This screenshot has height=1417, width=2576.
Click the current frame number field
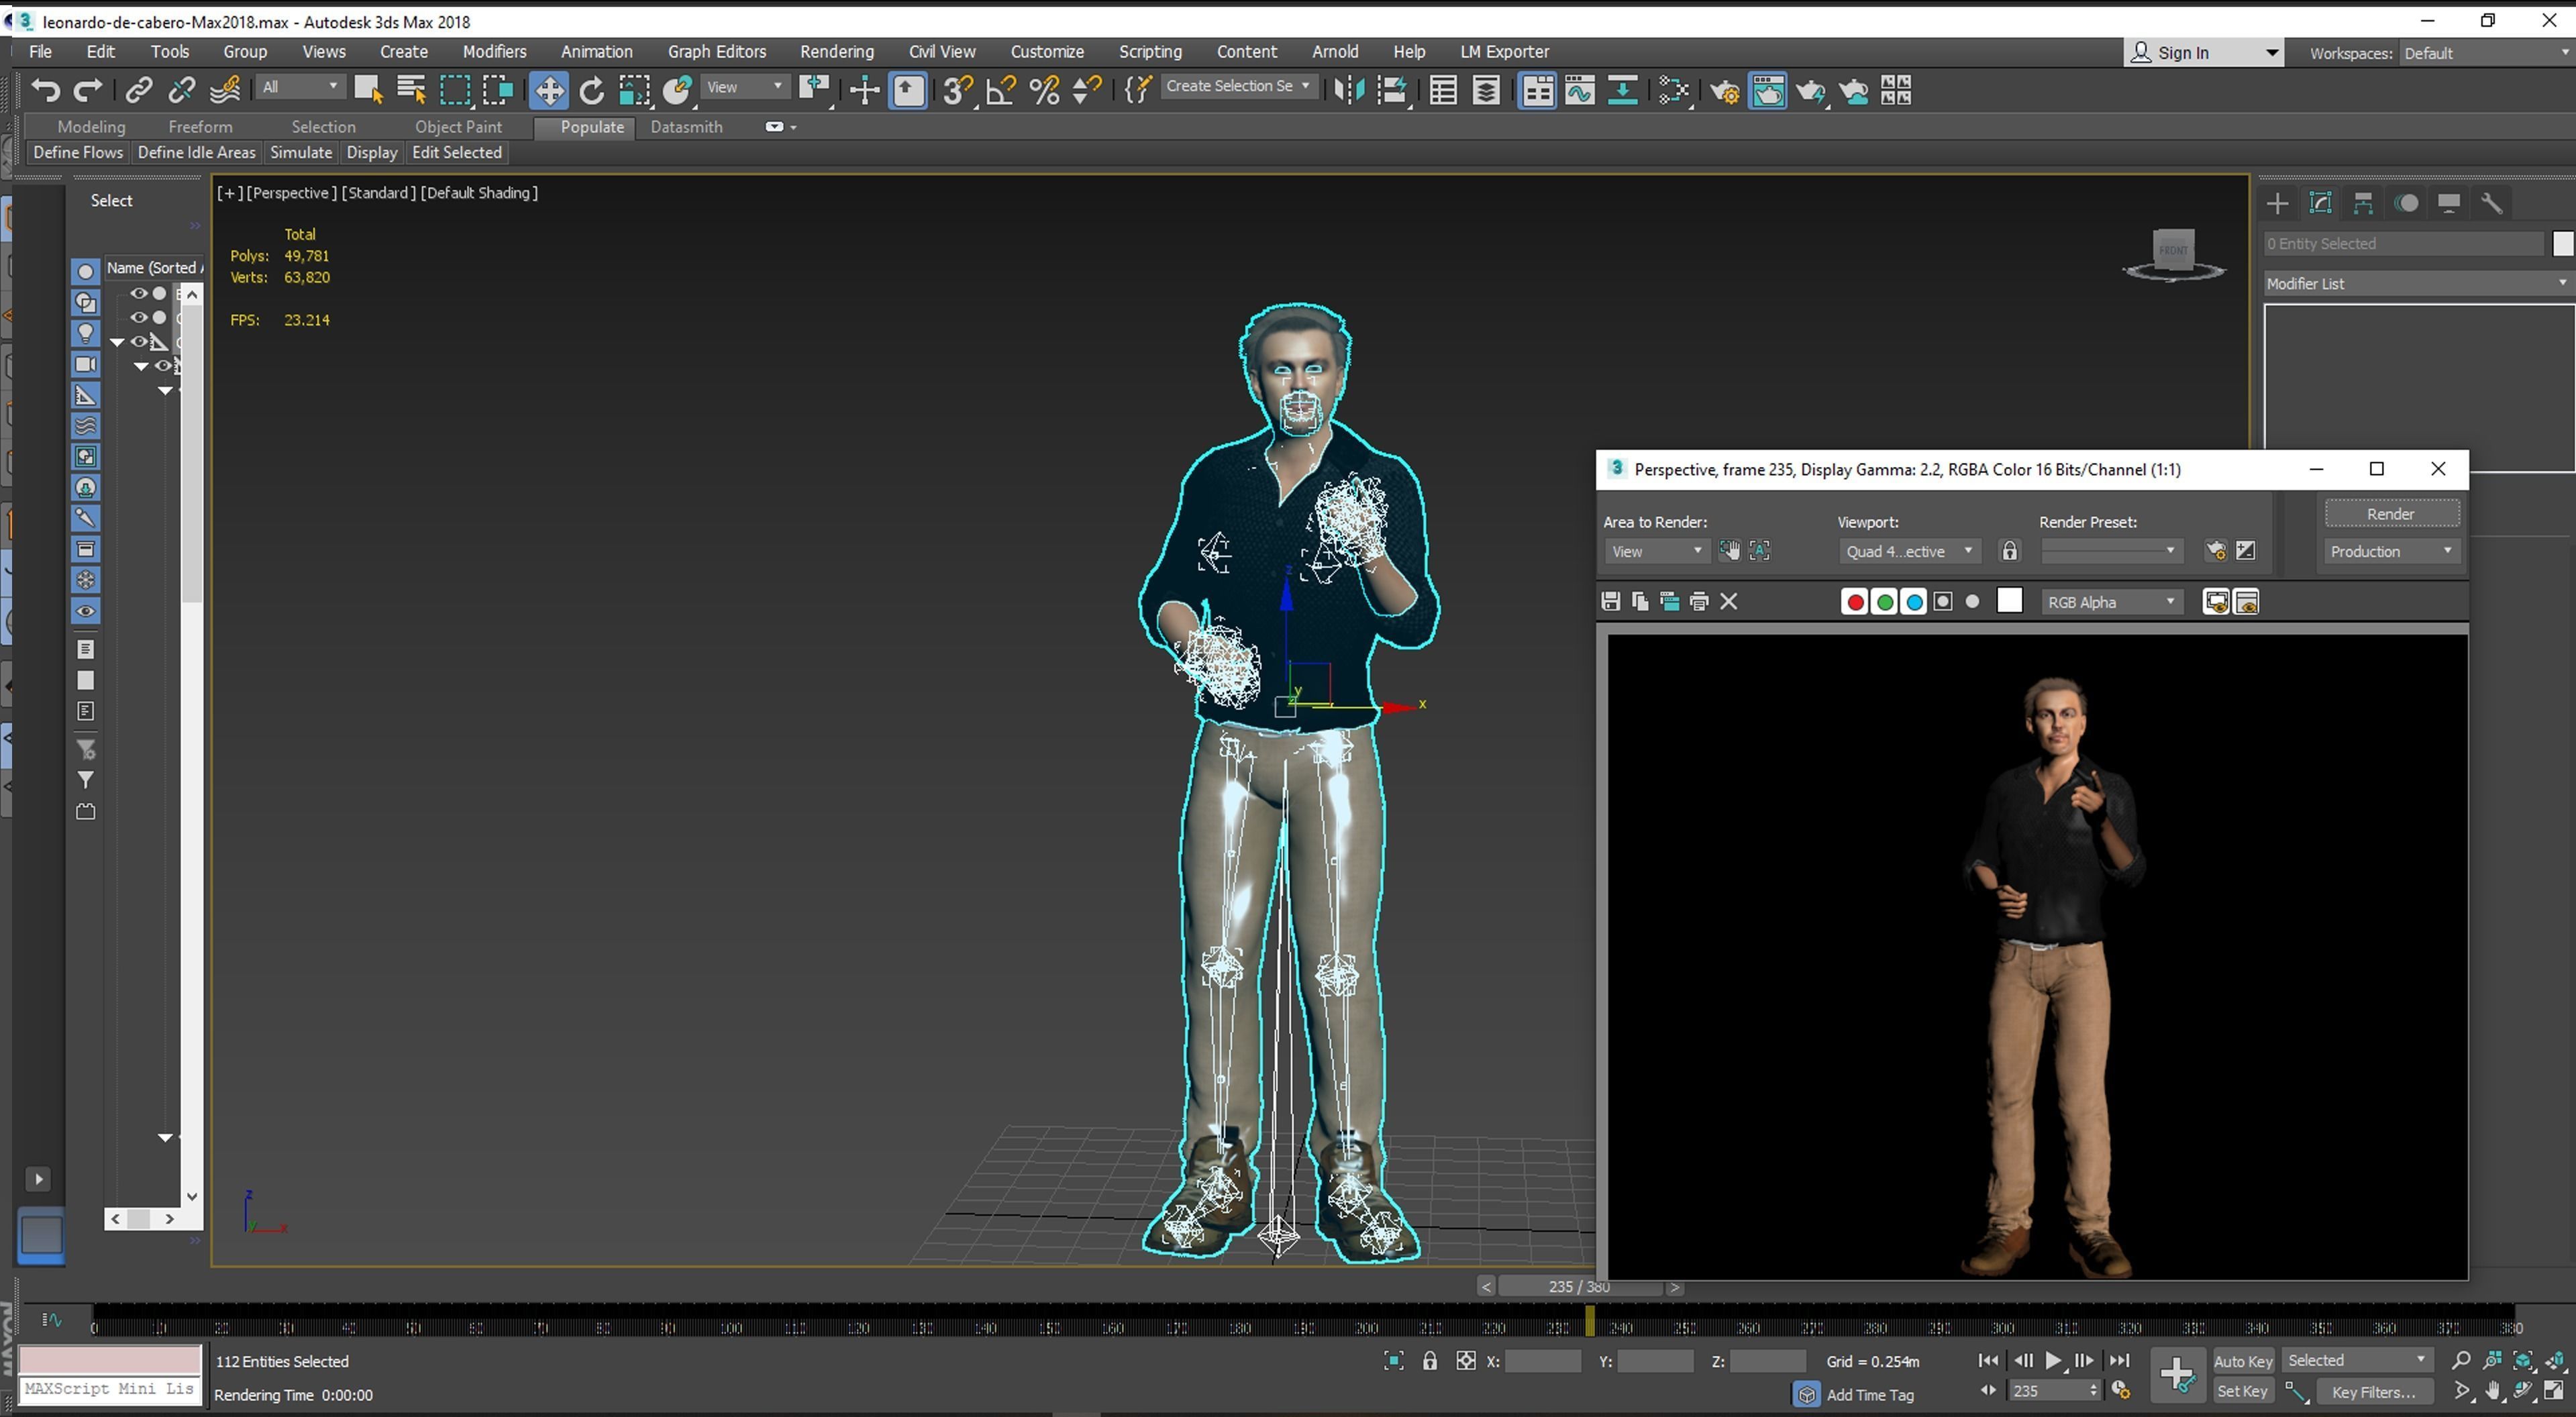tap(2049, 1391)
